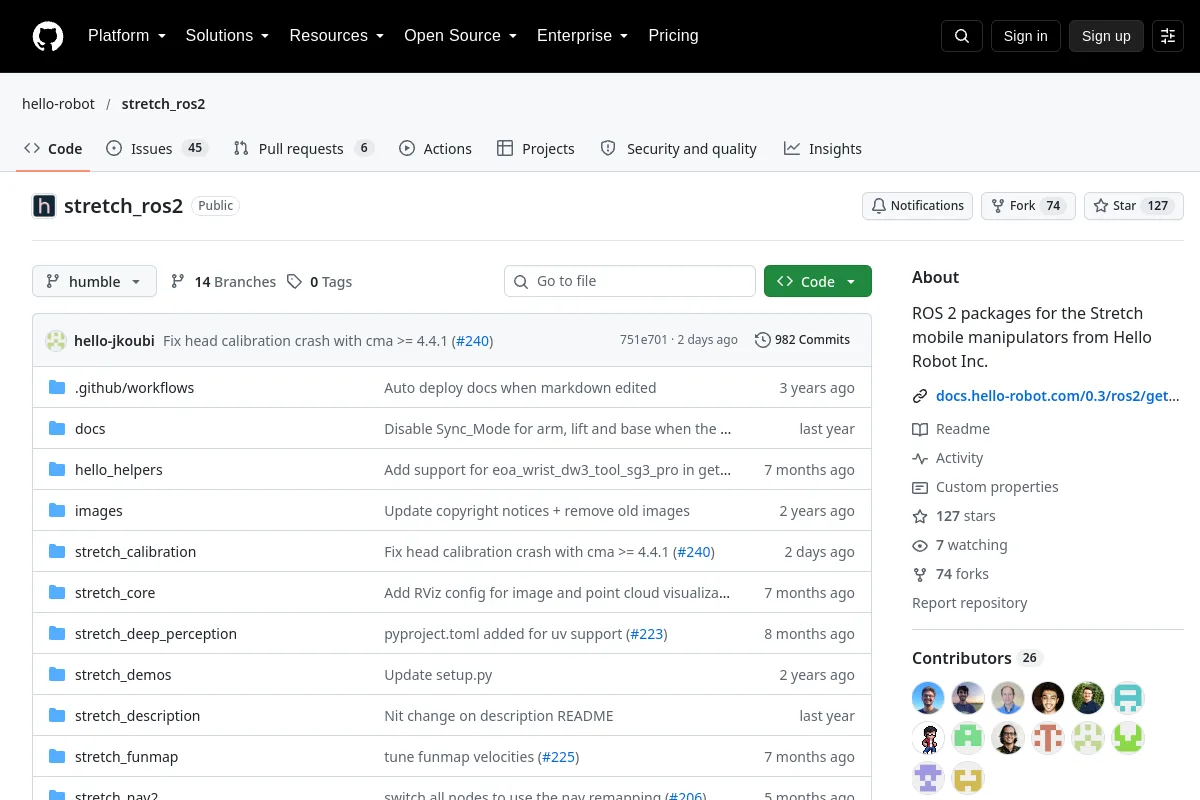Screen dimensions: 1200x800
Task: Open commit message 'Nit change on description README'
Action: [x=499, y=715]
